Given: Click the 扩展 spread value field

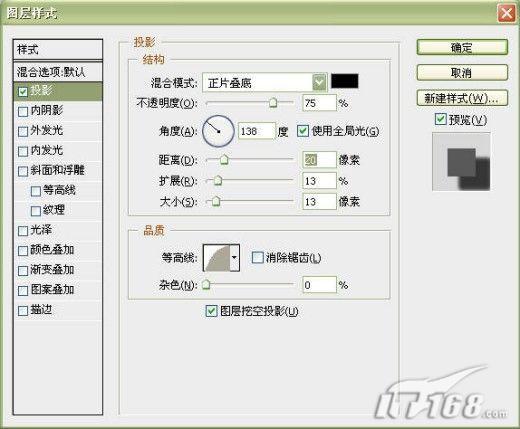Looking at the screenshot, I should tap(319, 181).
